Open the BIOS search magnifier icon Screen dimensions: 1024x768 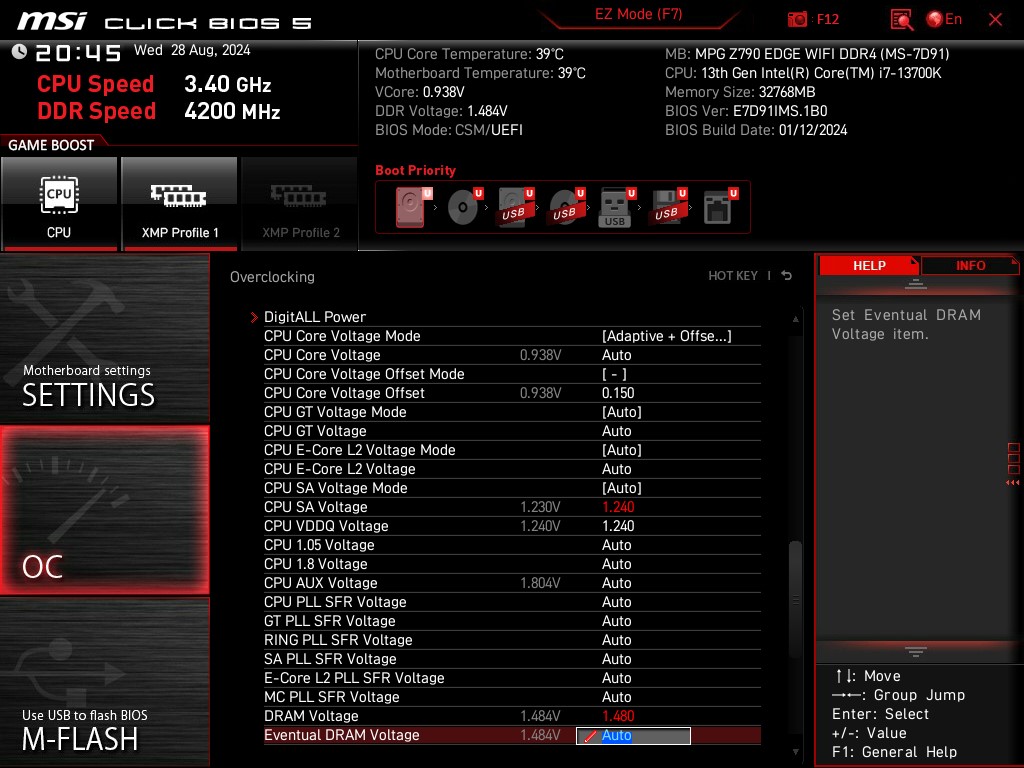coord(901,20)
